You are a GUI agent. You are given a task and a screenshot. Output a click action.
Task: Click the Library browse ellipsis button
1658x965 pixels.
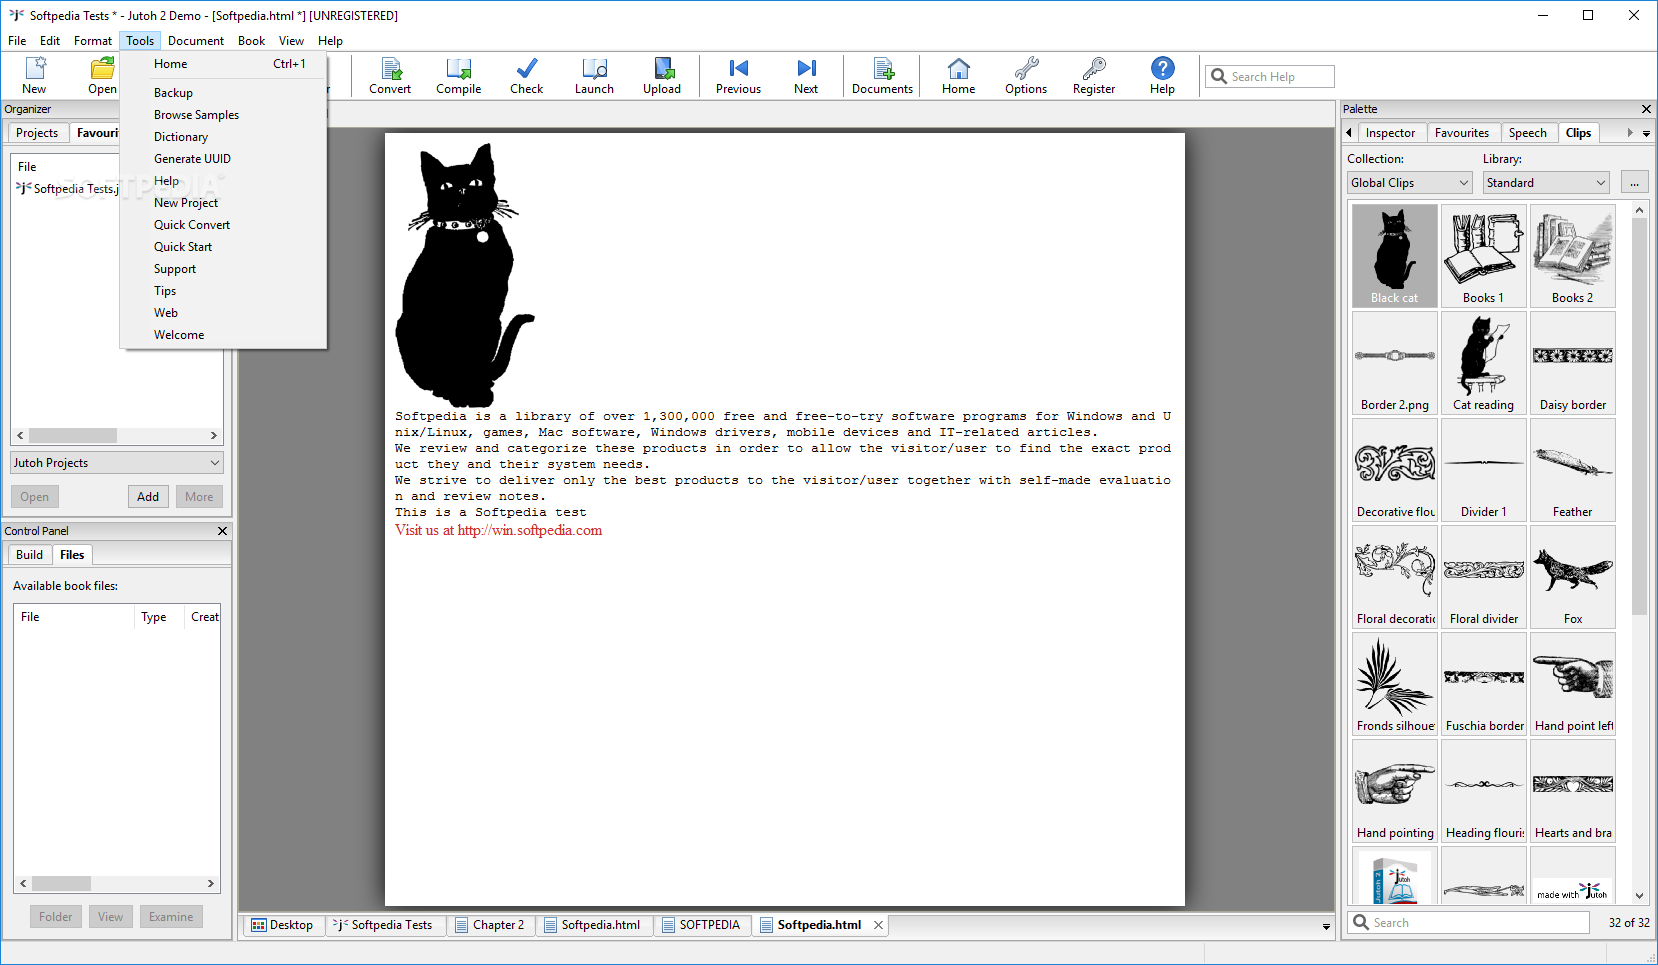click(1634, 183)
